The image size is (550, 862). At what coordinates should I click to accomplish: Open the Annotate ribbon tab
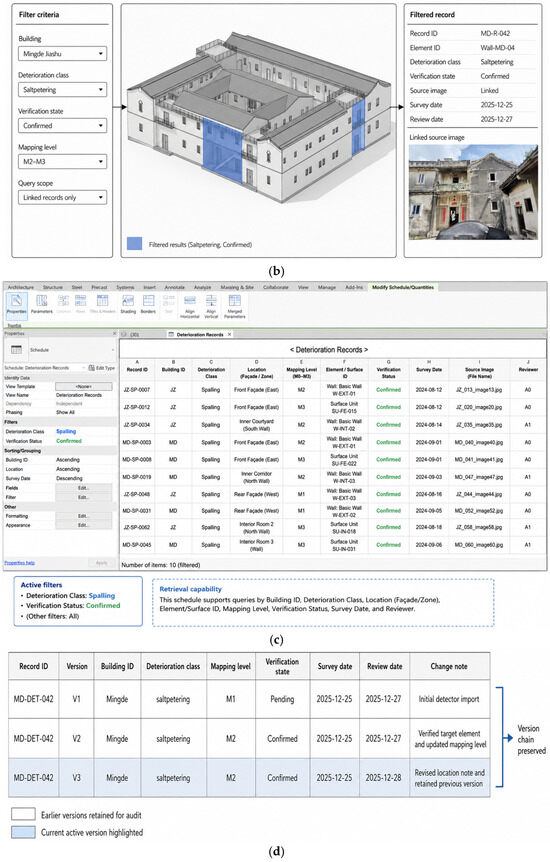(174, 287)
